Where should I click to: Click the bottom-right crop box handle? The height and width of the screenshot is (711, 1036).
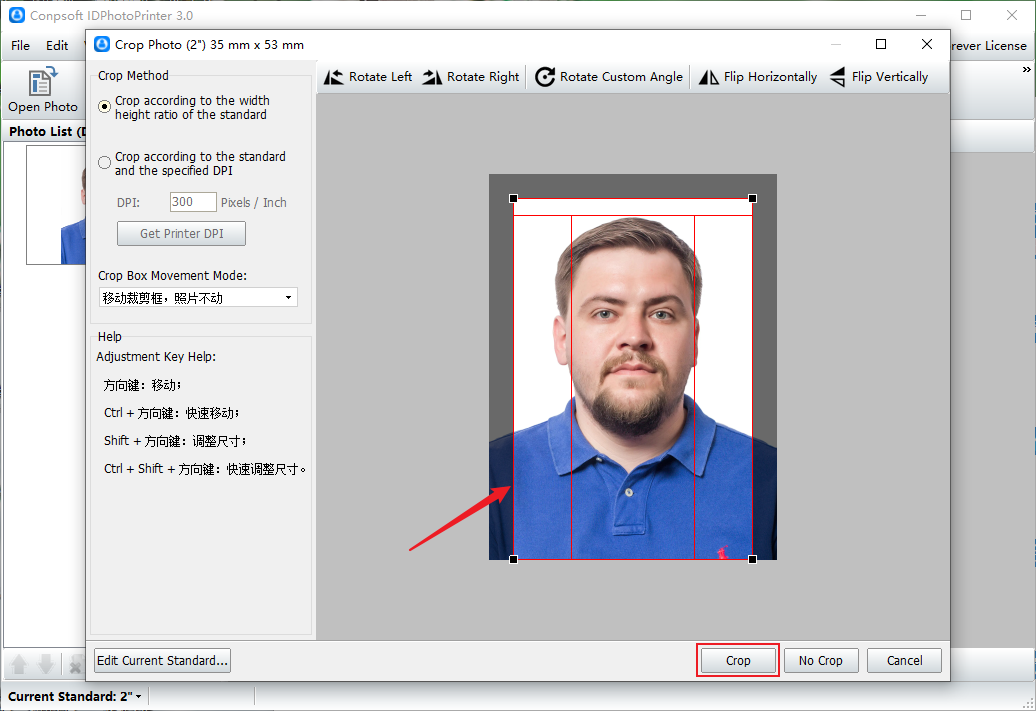pos(753,559)
